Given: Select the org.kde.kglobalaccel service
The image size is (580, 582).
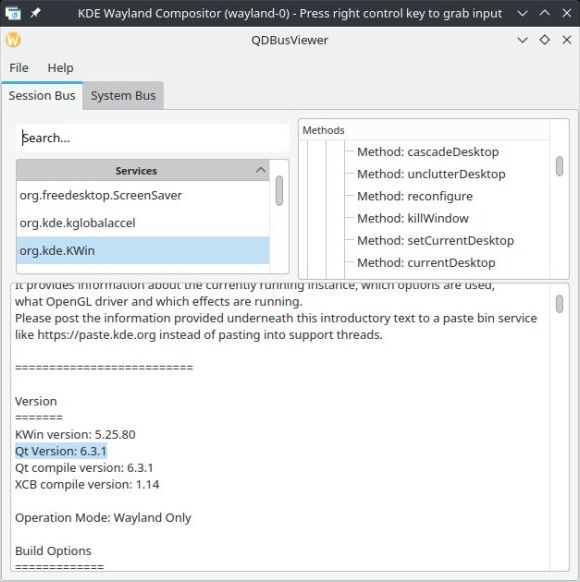Looking at the screenshot, I should (143, 223).
